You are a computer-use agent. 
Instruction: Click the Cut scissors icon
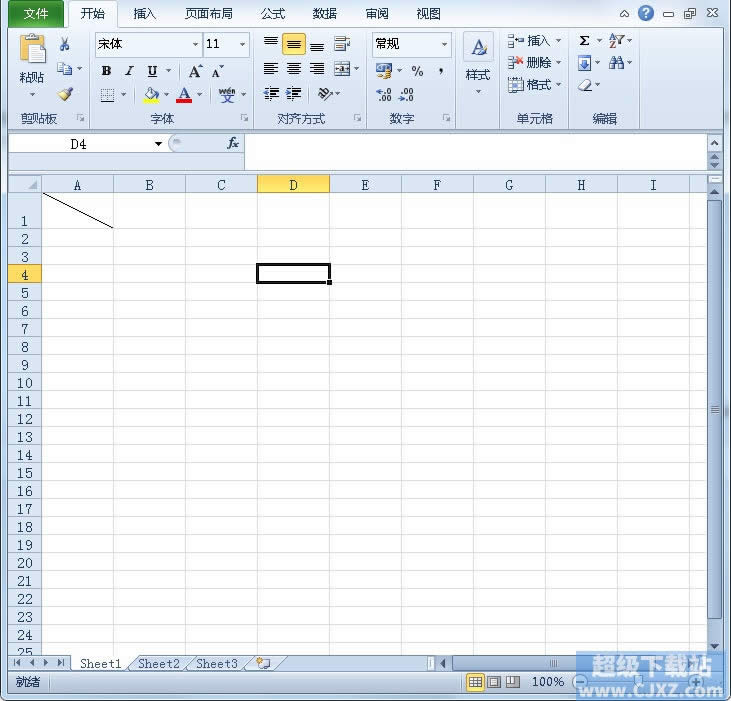pos(65,44)
